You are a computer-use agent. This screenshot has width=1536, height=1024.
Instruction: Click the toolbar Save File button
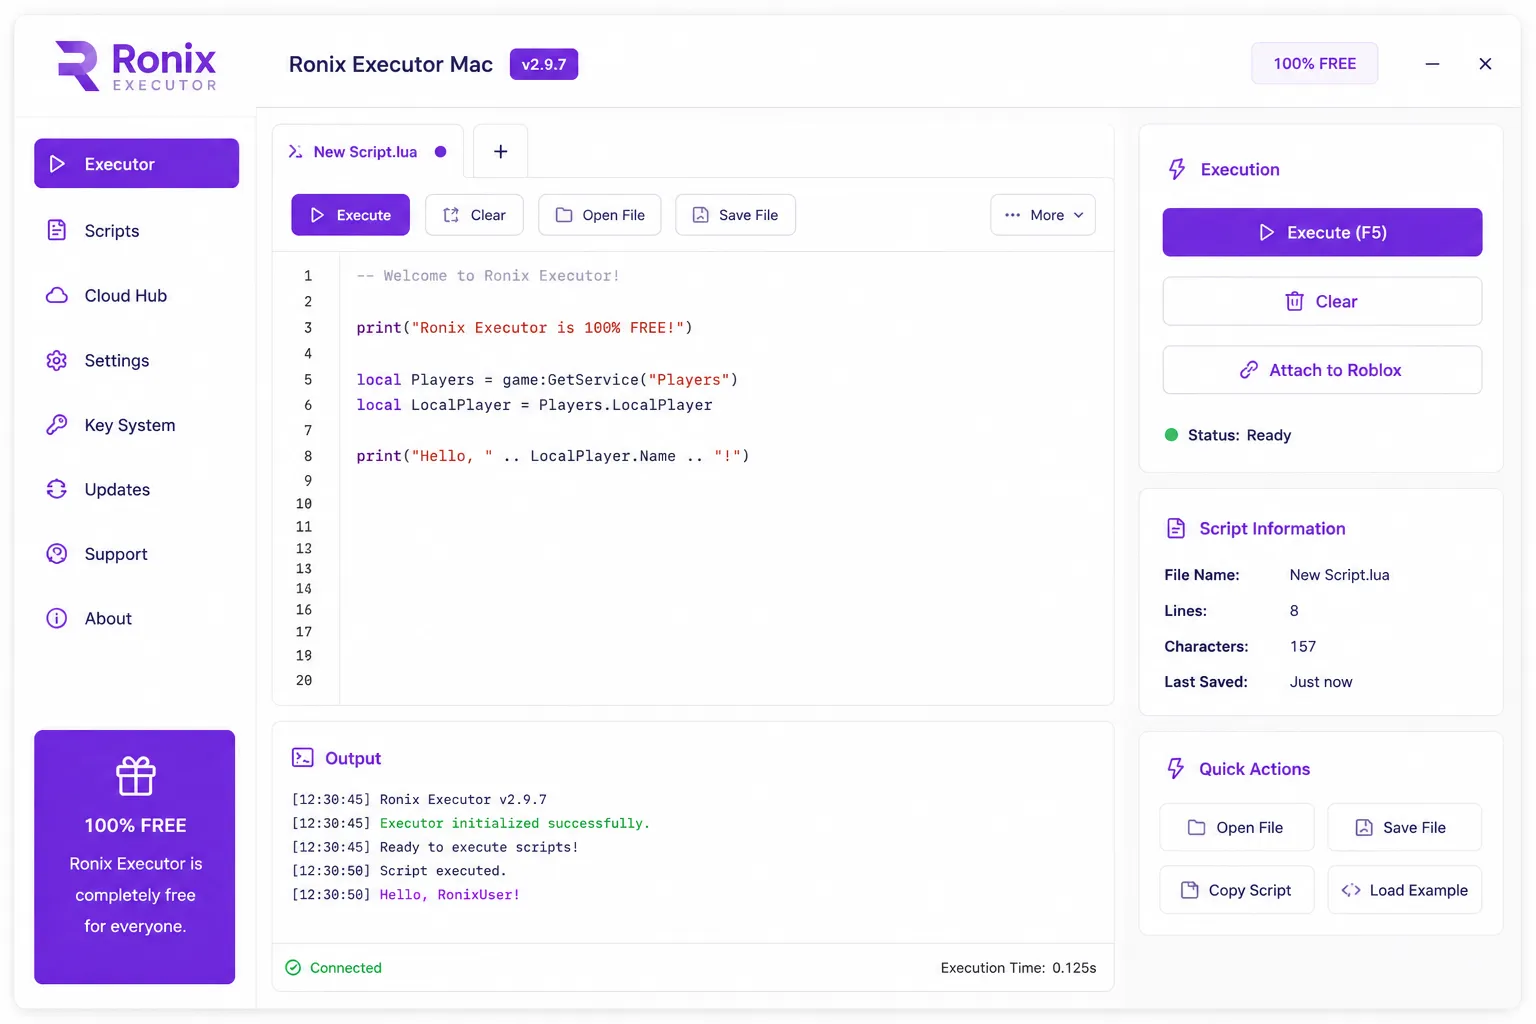point(735,215)
